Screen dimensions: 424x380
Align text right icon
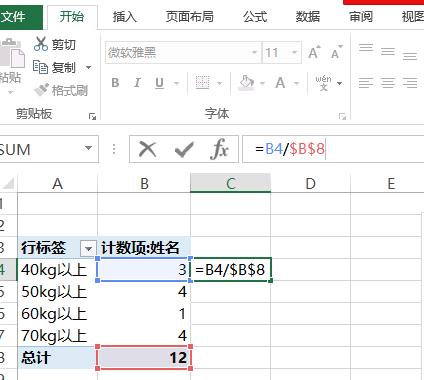click(410, 83)
